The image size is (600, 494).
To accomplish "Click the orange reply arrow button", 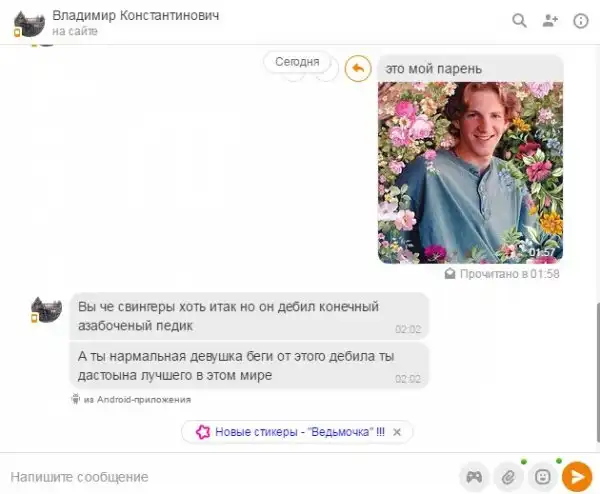I will tap(358, 69).
